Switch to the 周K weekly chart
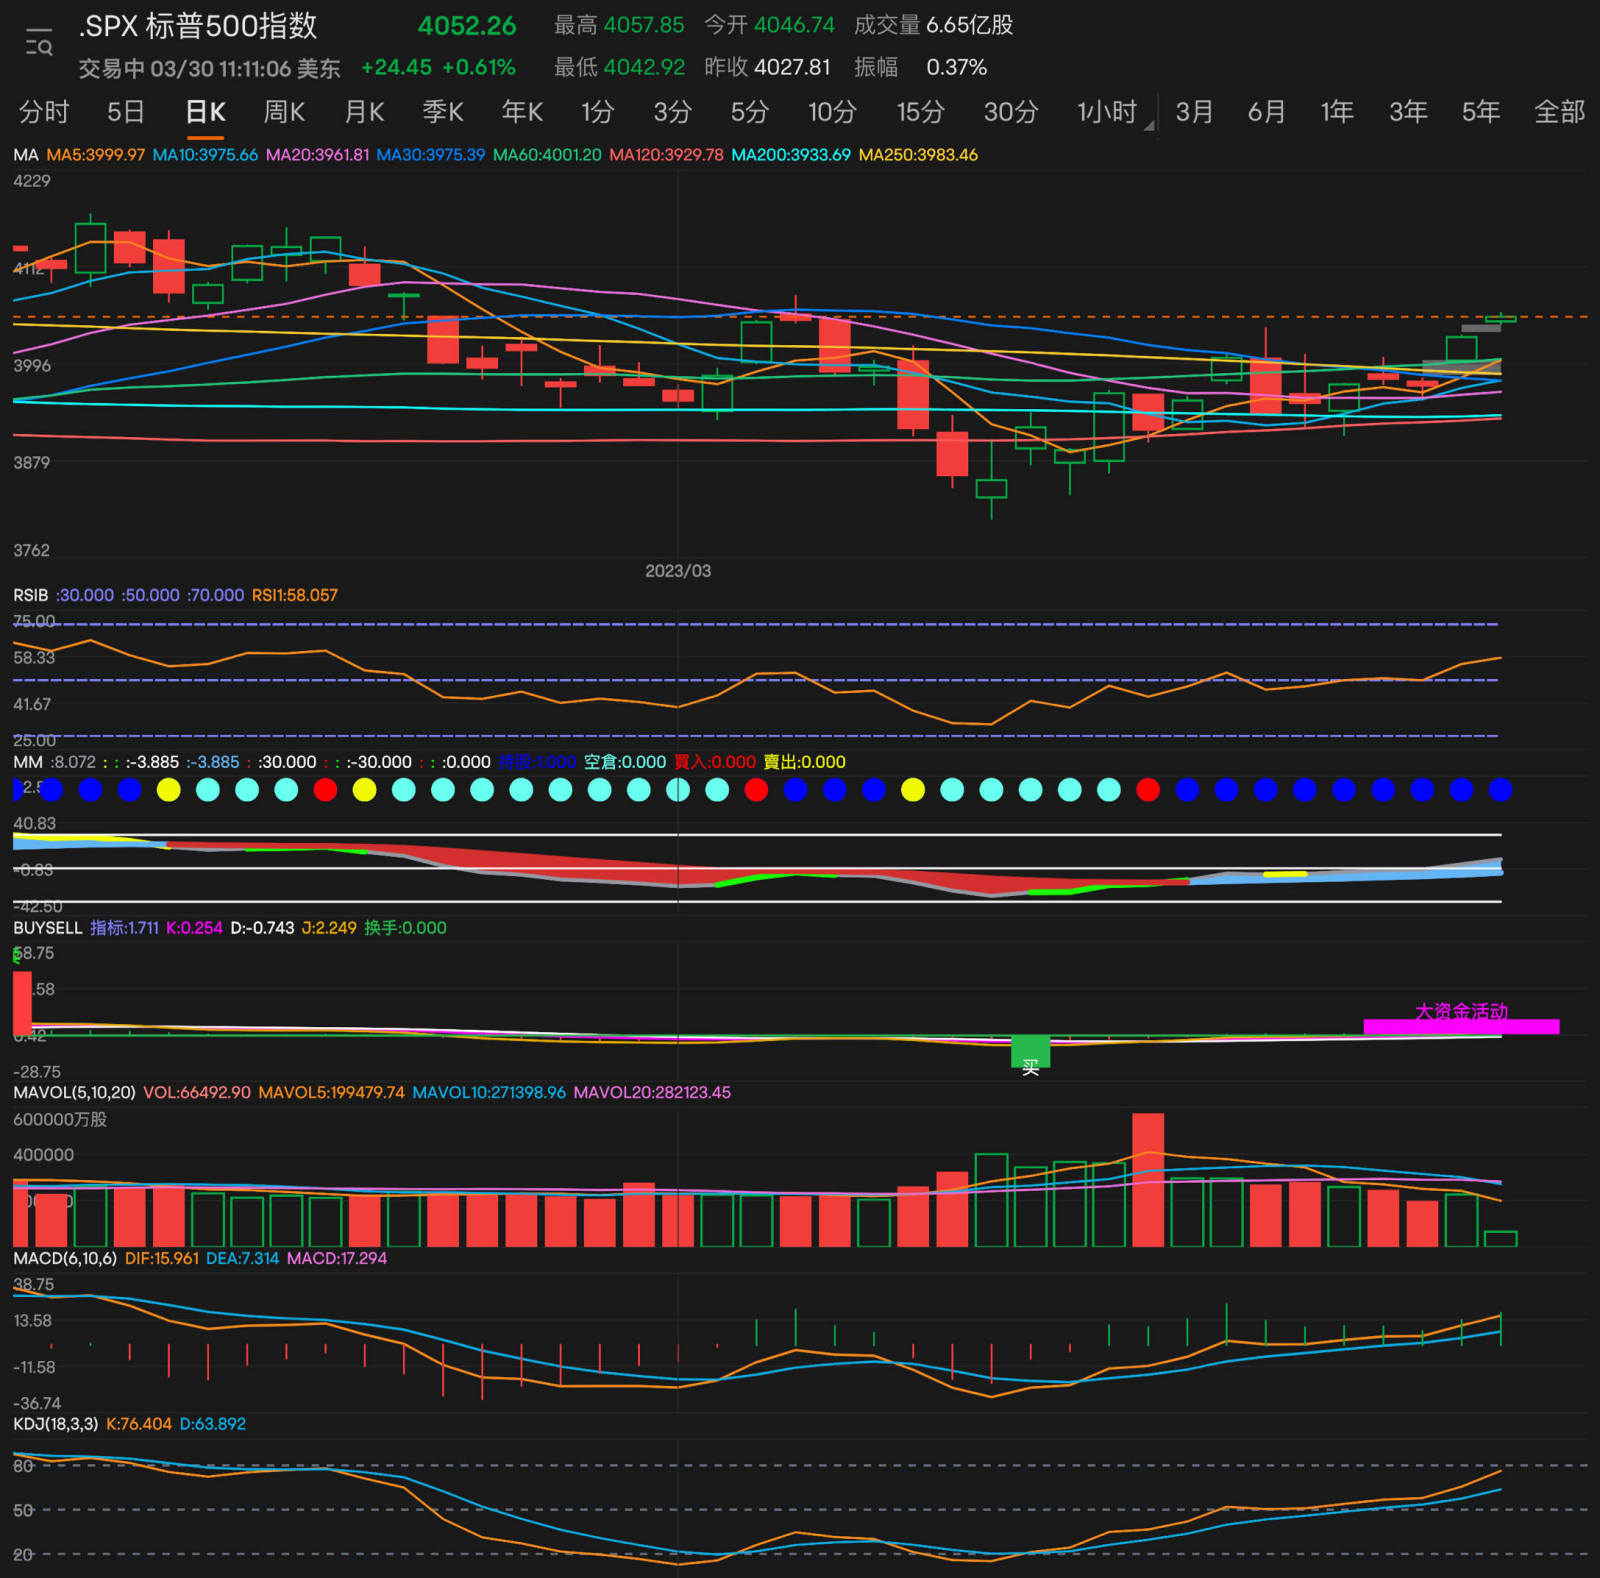1600x1578 pixels. (x=284, y=112)
